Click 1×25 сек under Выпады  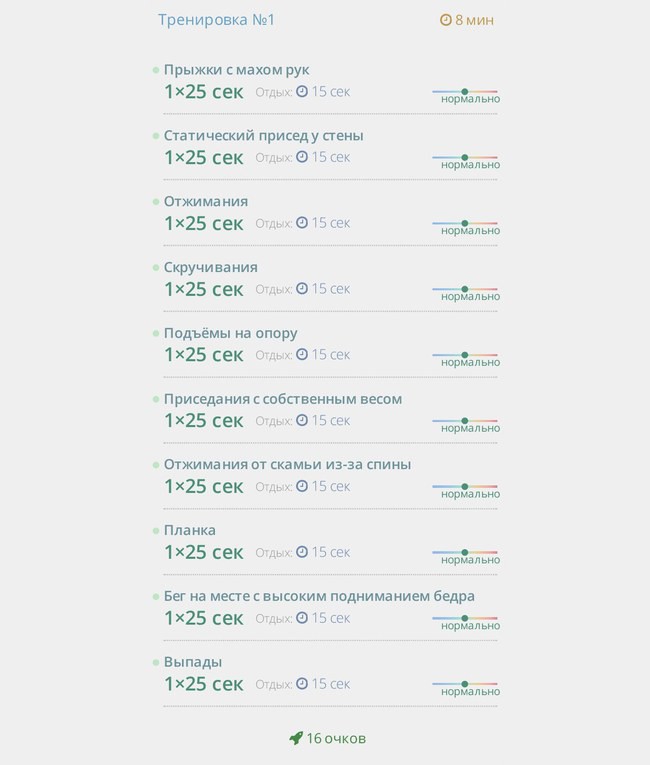[203, 684]
